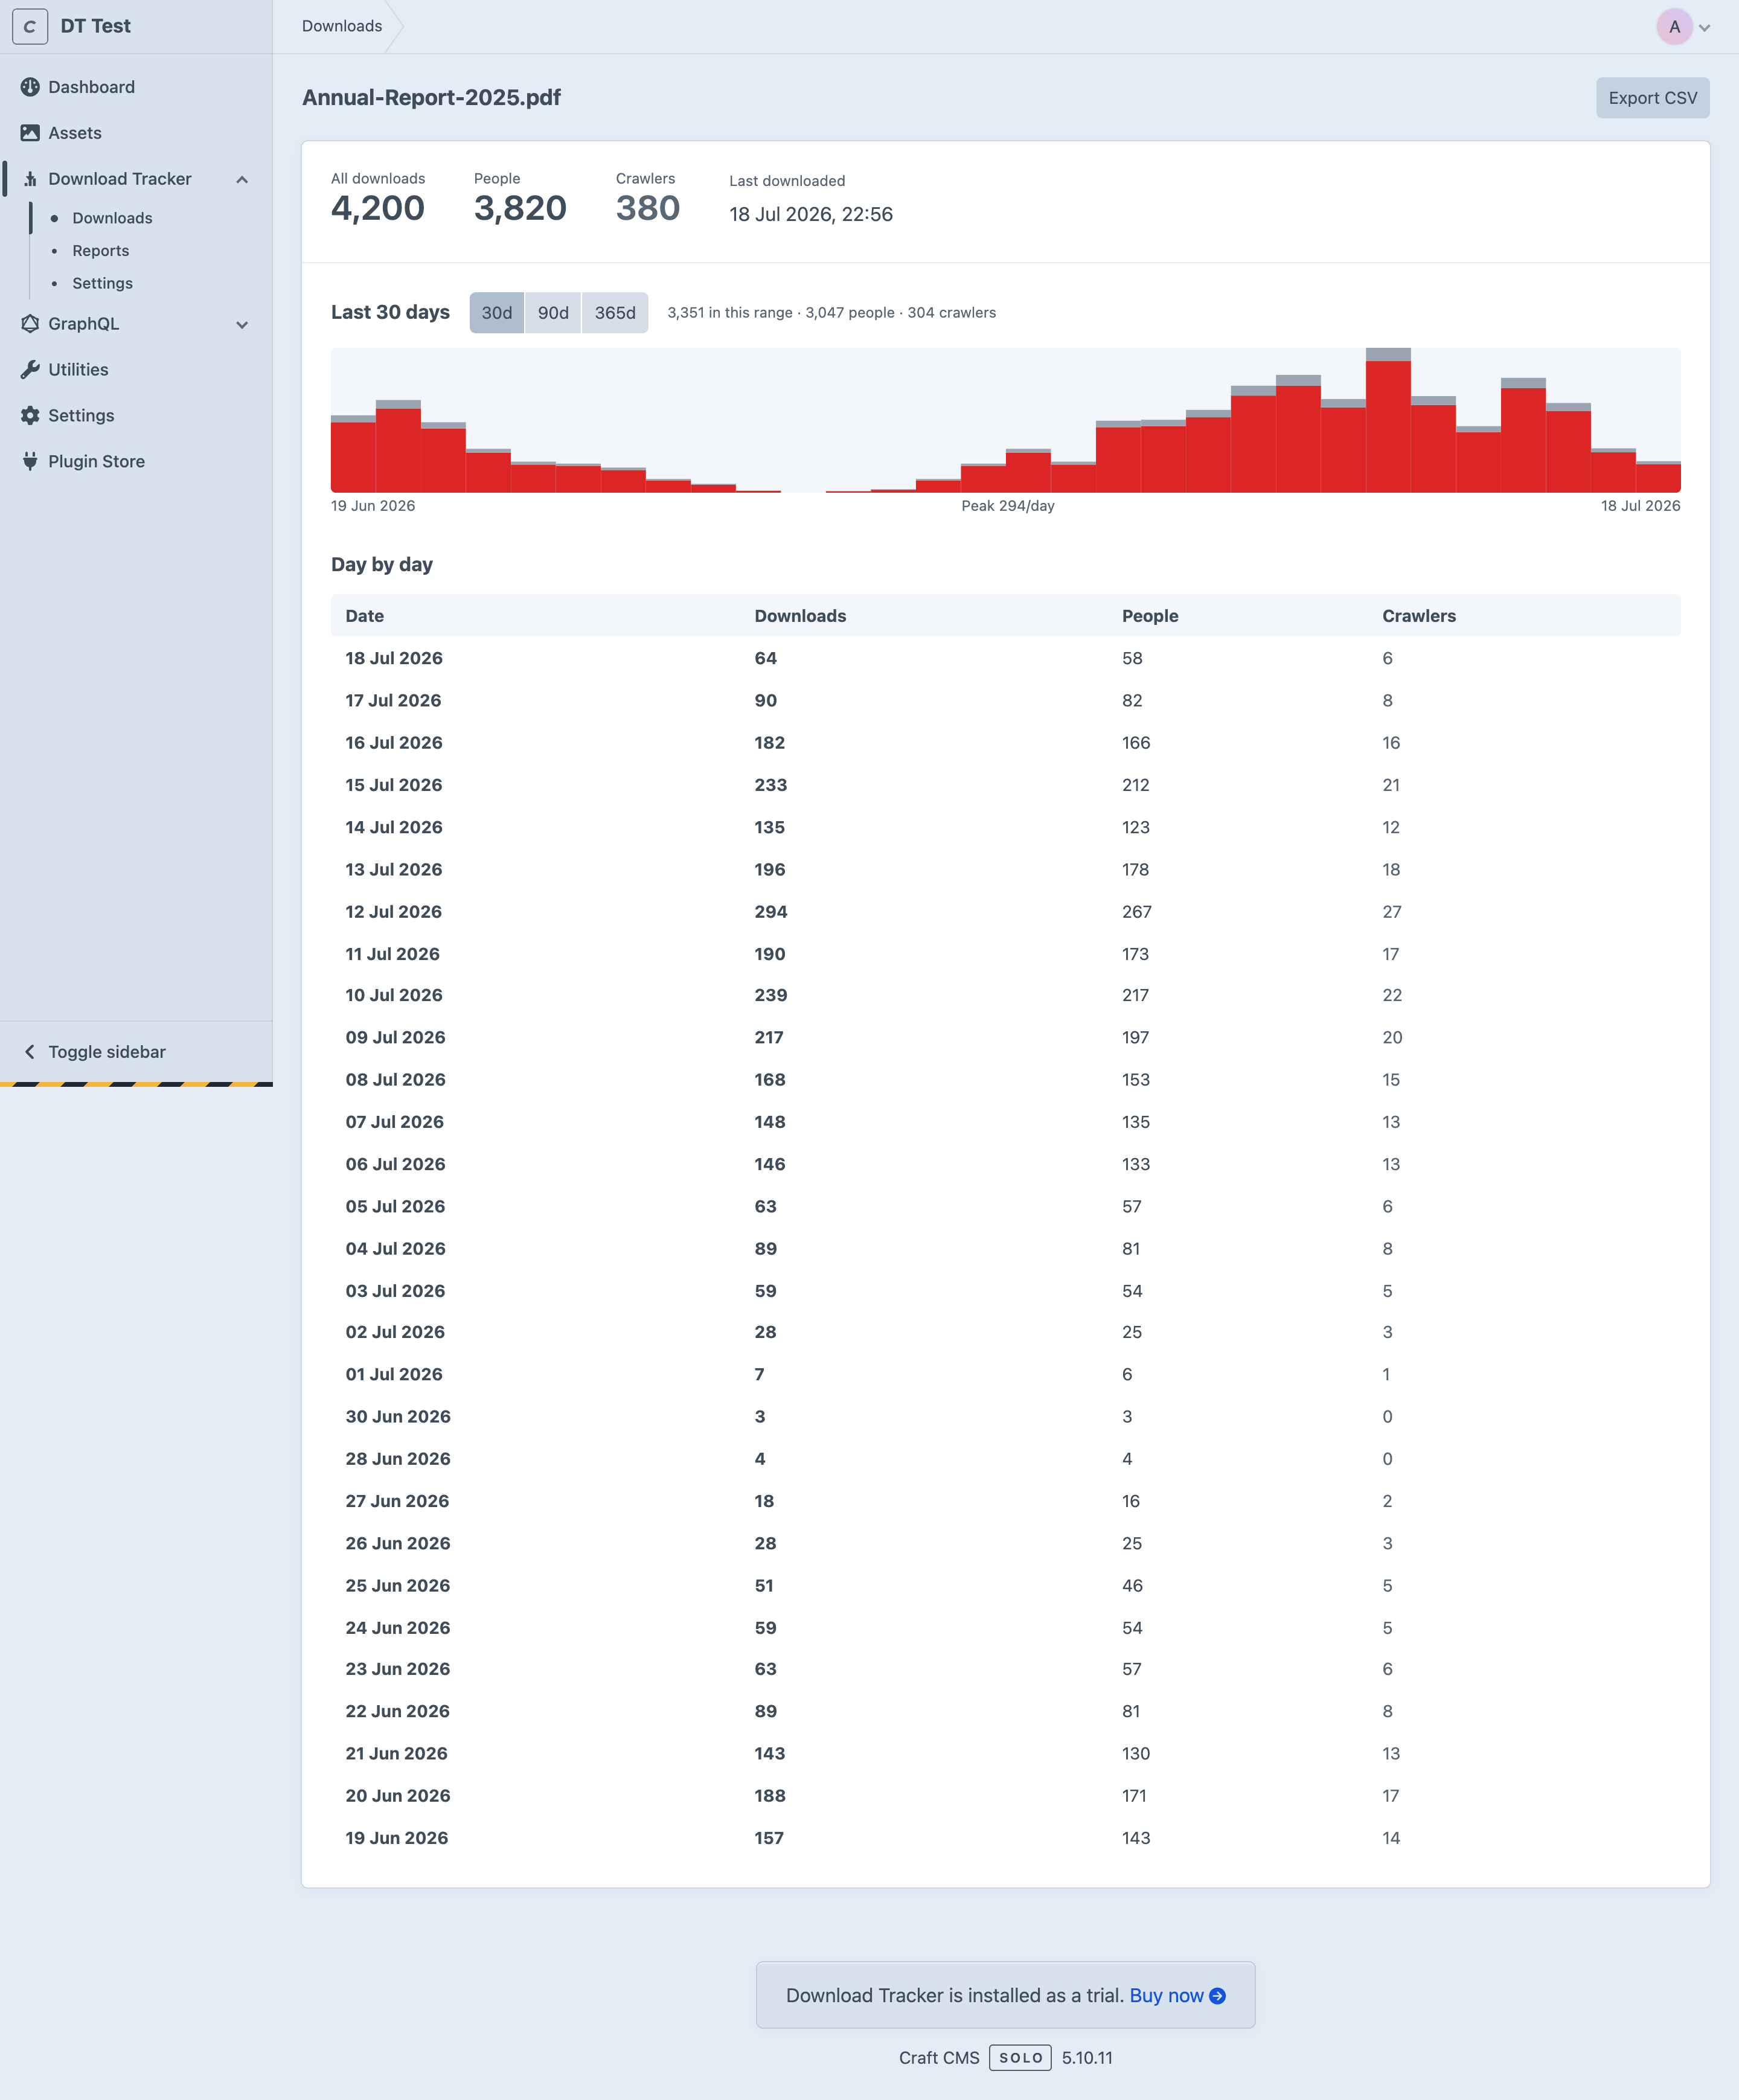Click the Day by day heading
The height and width of the screenshot is (2100, 1739).
tap(382, 565)
